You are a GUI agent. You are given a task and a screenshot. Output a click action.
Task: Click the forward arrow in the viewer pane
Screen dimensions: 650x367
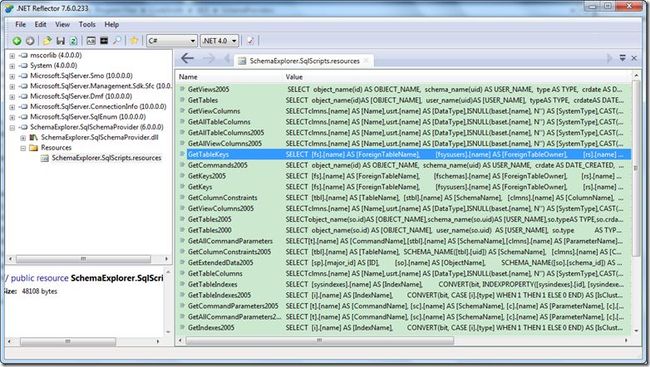click(x=209, y=59)
